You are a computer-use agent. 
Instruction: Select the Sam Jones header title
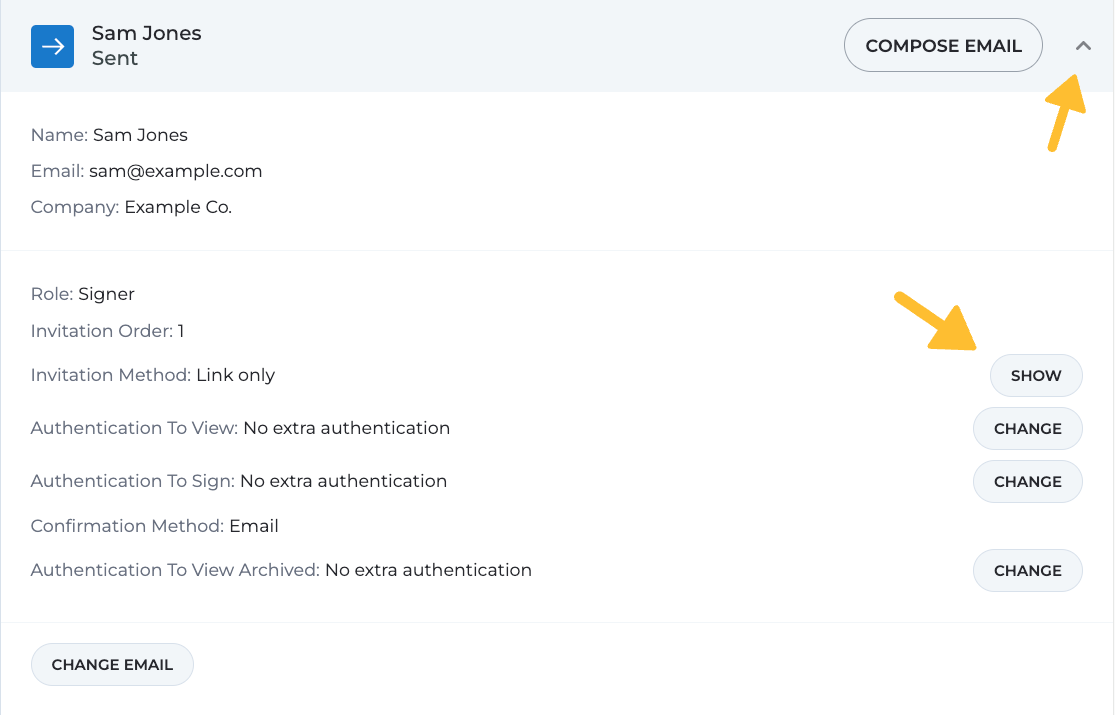(146, 33)
